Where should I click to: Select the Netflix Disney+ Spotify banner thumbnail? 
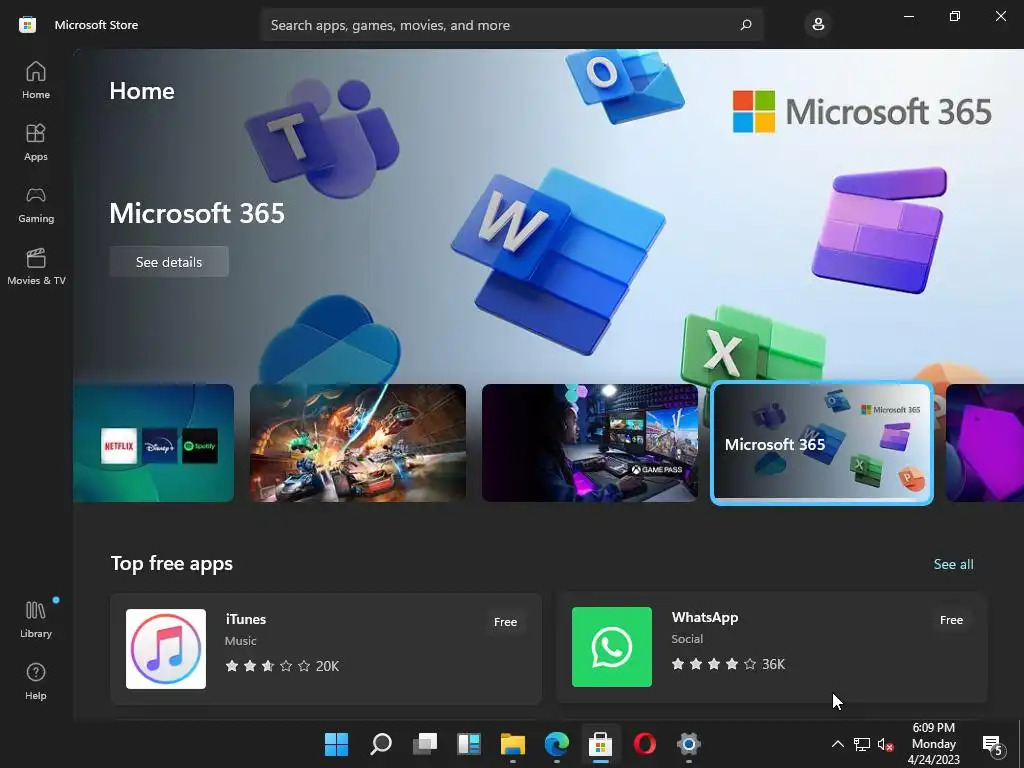coord(153,443)
